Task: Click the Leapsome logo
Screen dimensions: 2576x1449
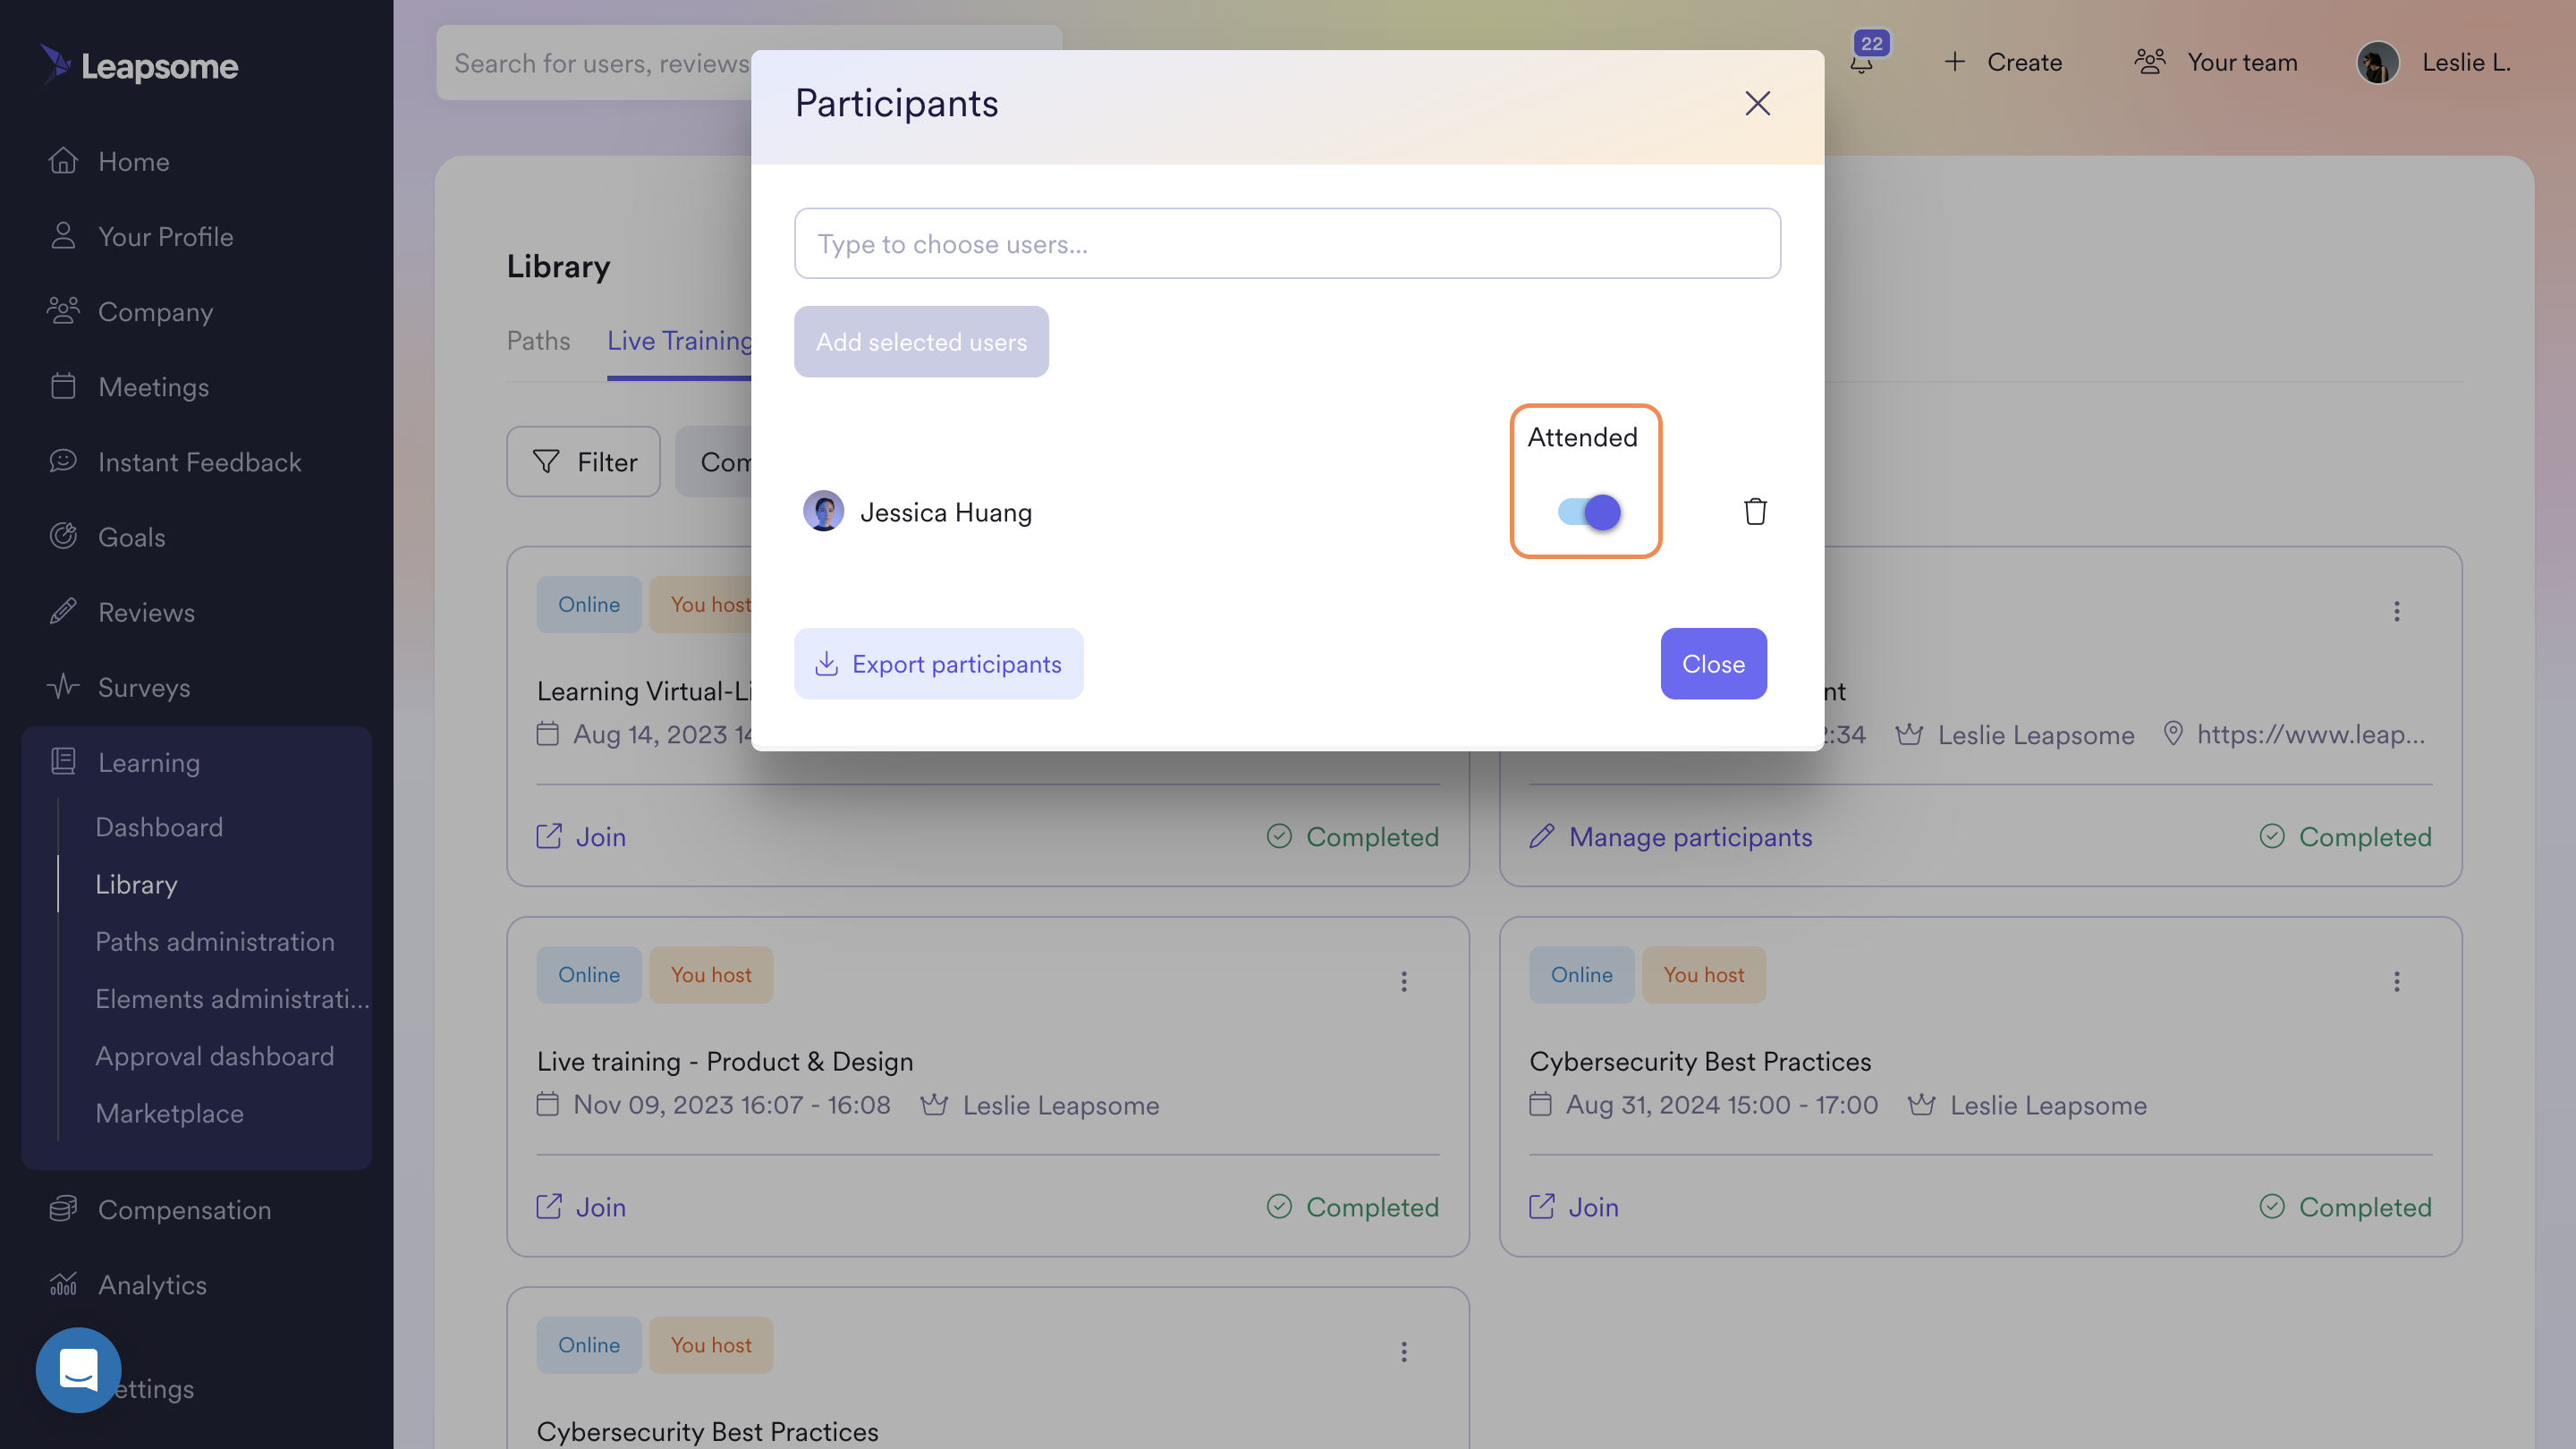Action: tap(140, 65)
